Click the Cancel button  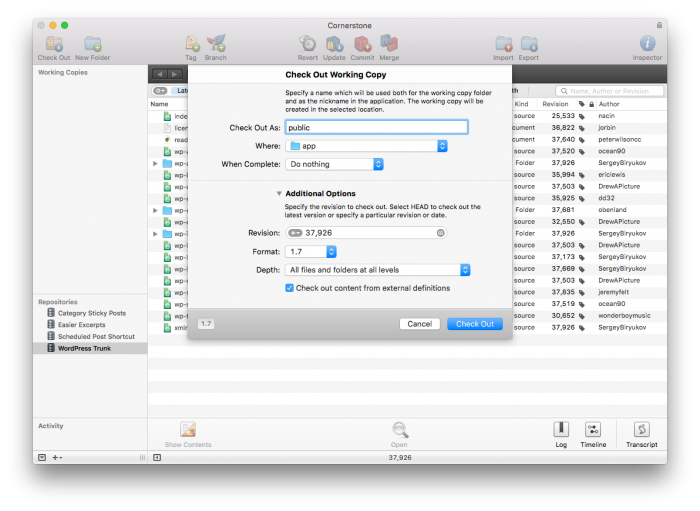420,324
